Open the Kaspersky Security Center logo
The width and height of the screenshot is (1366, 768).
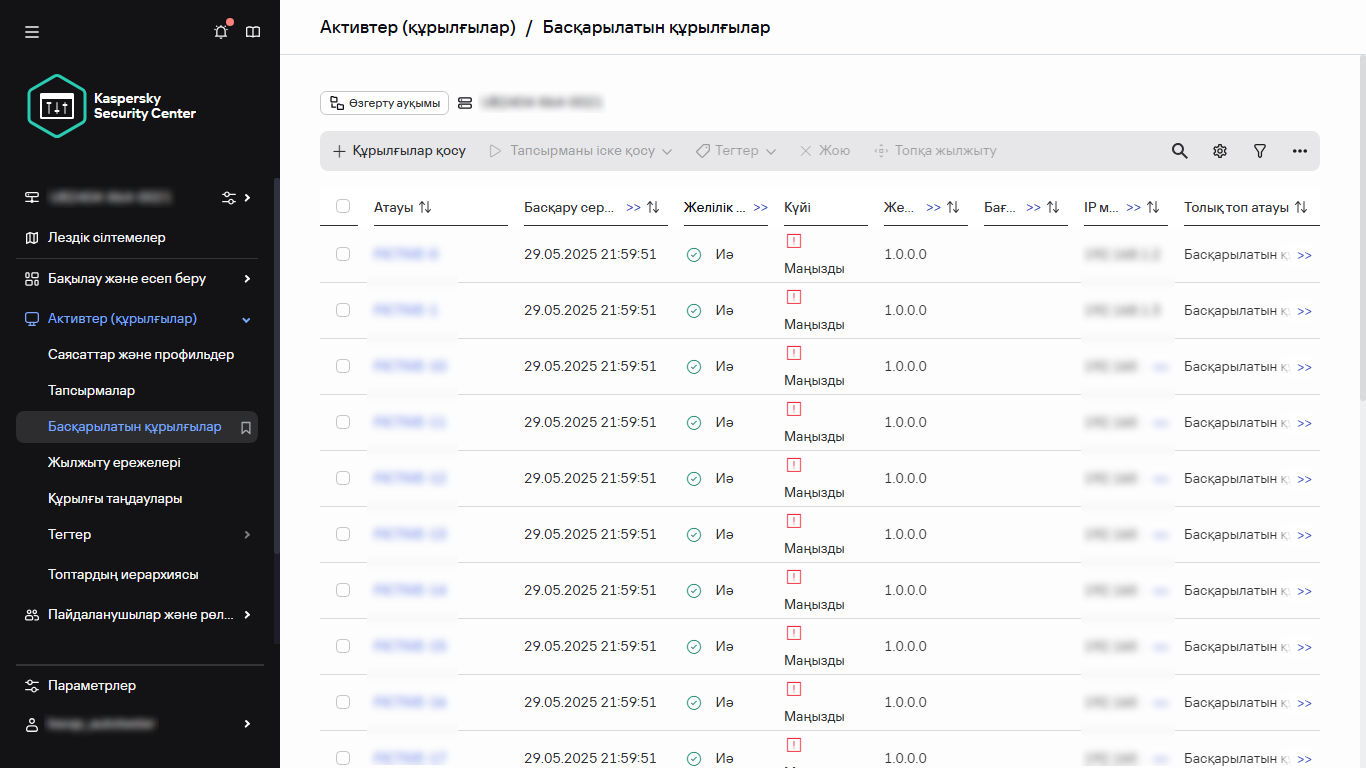57,105
